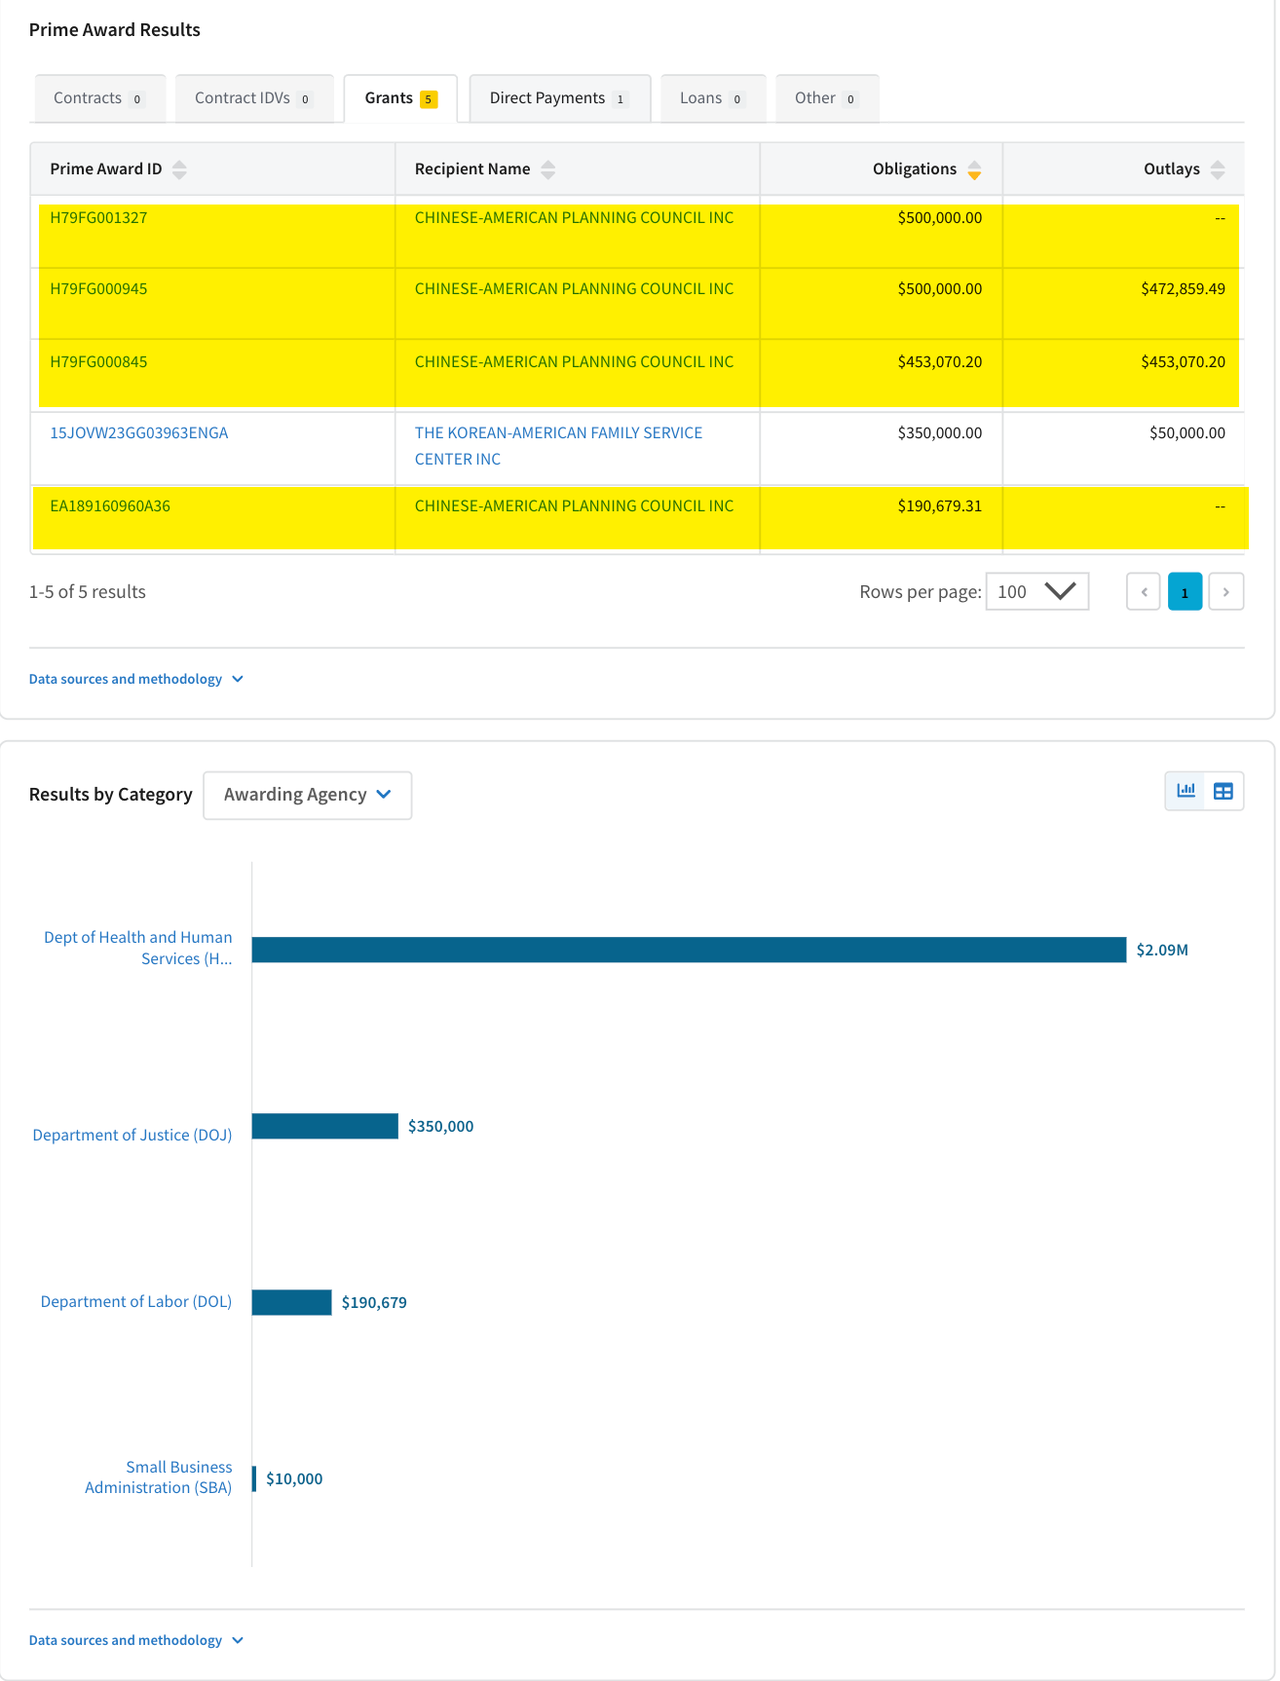Switch to bar chart view
Viewport: 1280px width, 1681px height.
(x=1186, y=791)
